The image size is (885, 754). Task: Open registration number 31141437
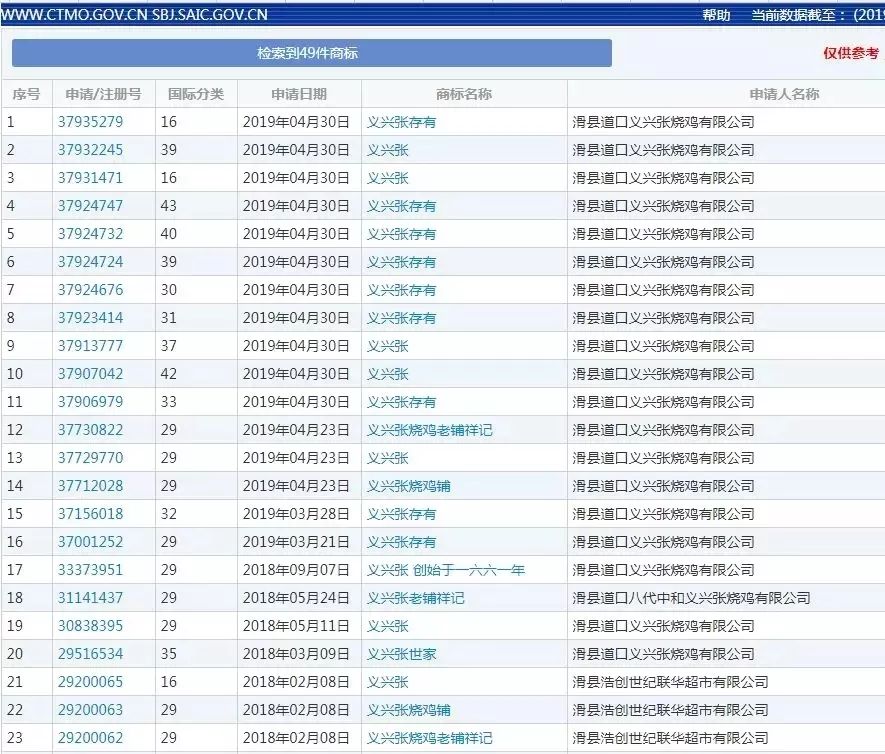tap(90, 598)
